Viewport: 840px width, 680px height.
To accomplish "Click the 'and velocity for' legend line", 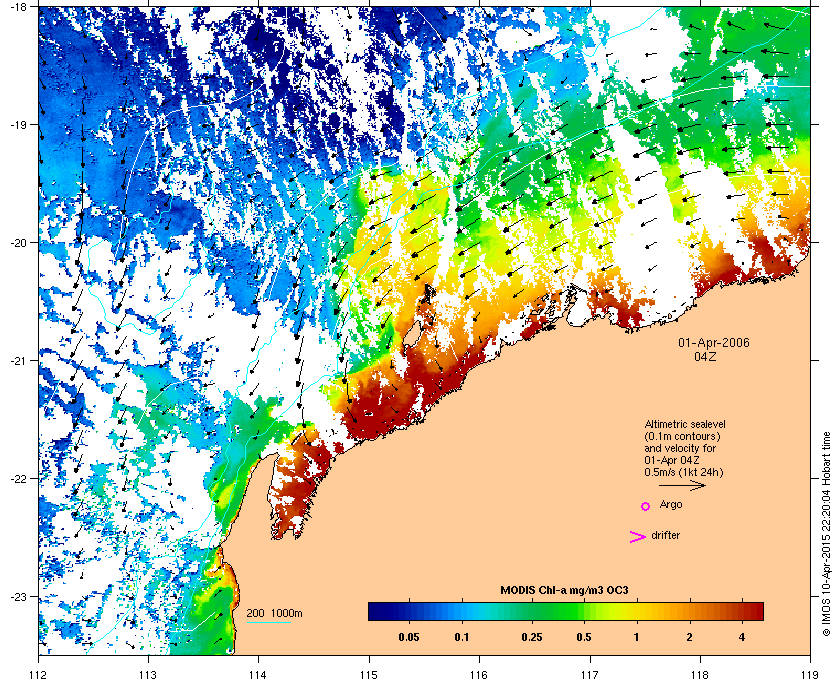I will (680, 448).
